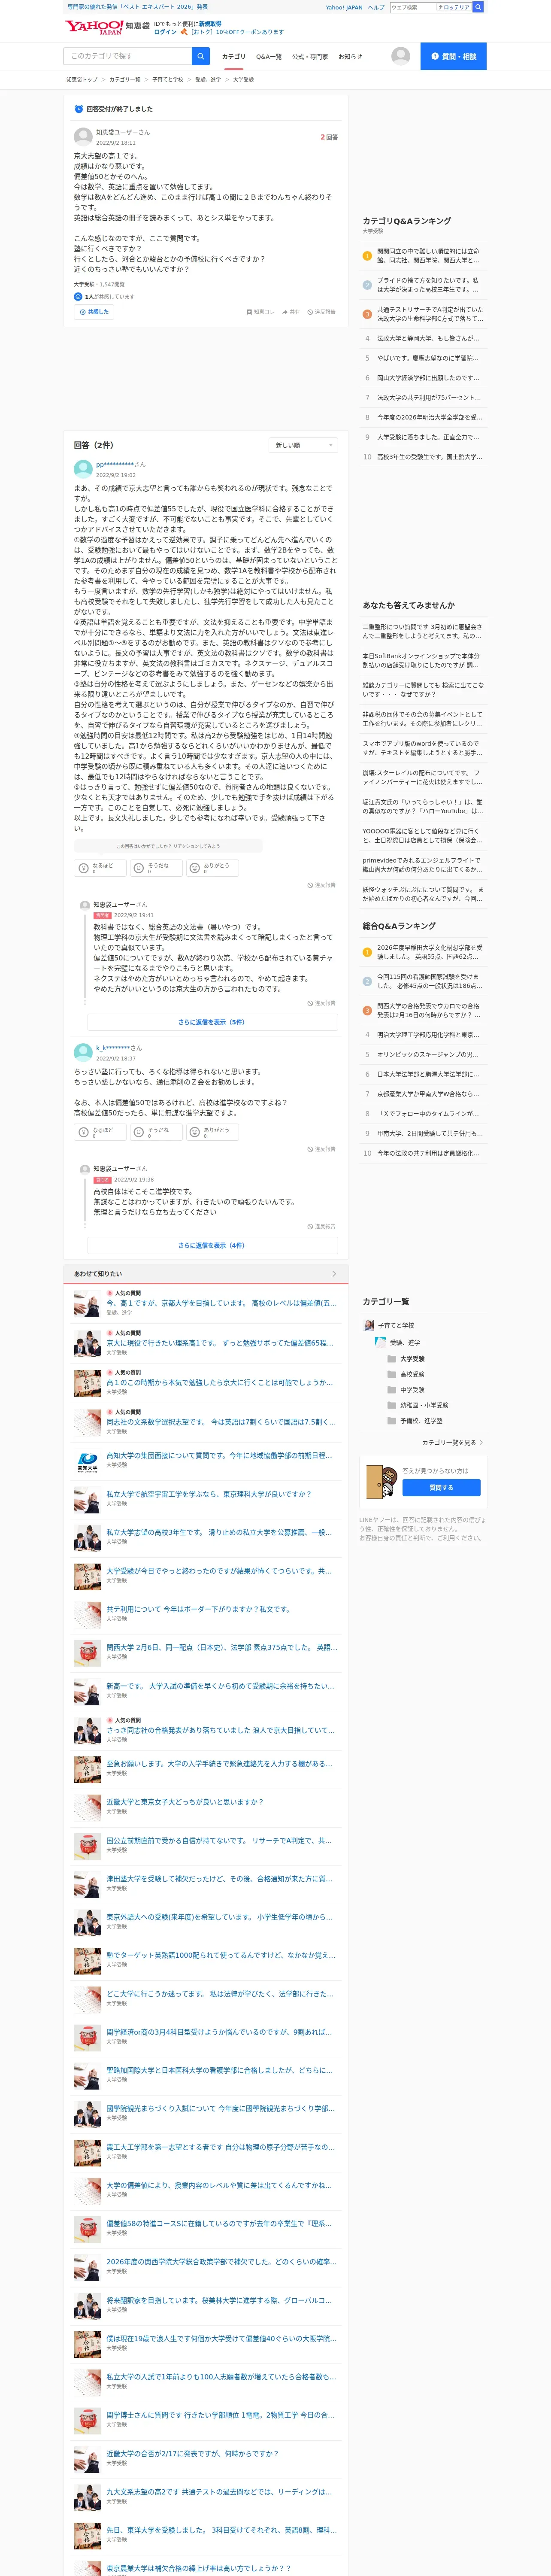
Task: Toggle ありがとう reaction on pp**** answer
Action: coord(212,868)
